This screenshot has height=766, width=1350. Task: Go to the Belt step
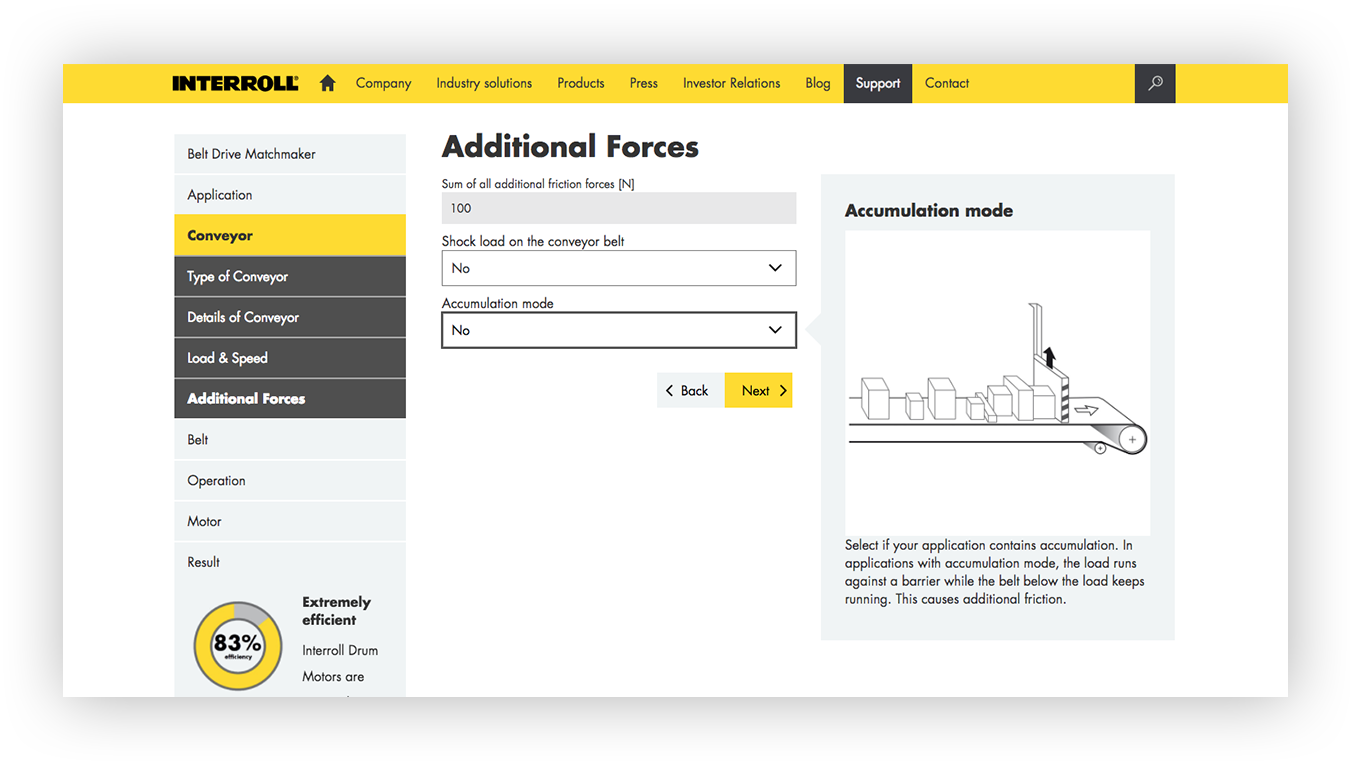point(290,440)
